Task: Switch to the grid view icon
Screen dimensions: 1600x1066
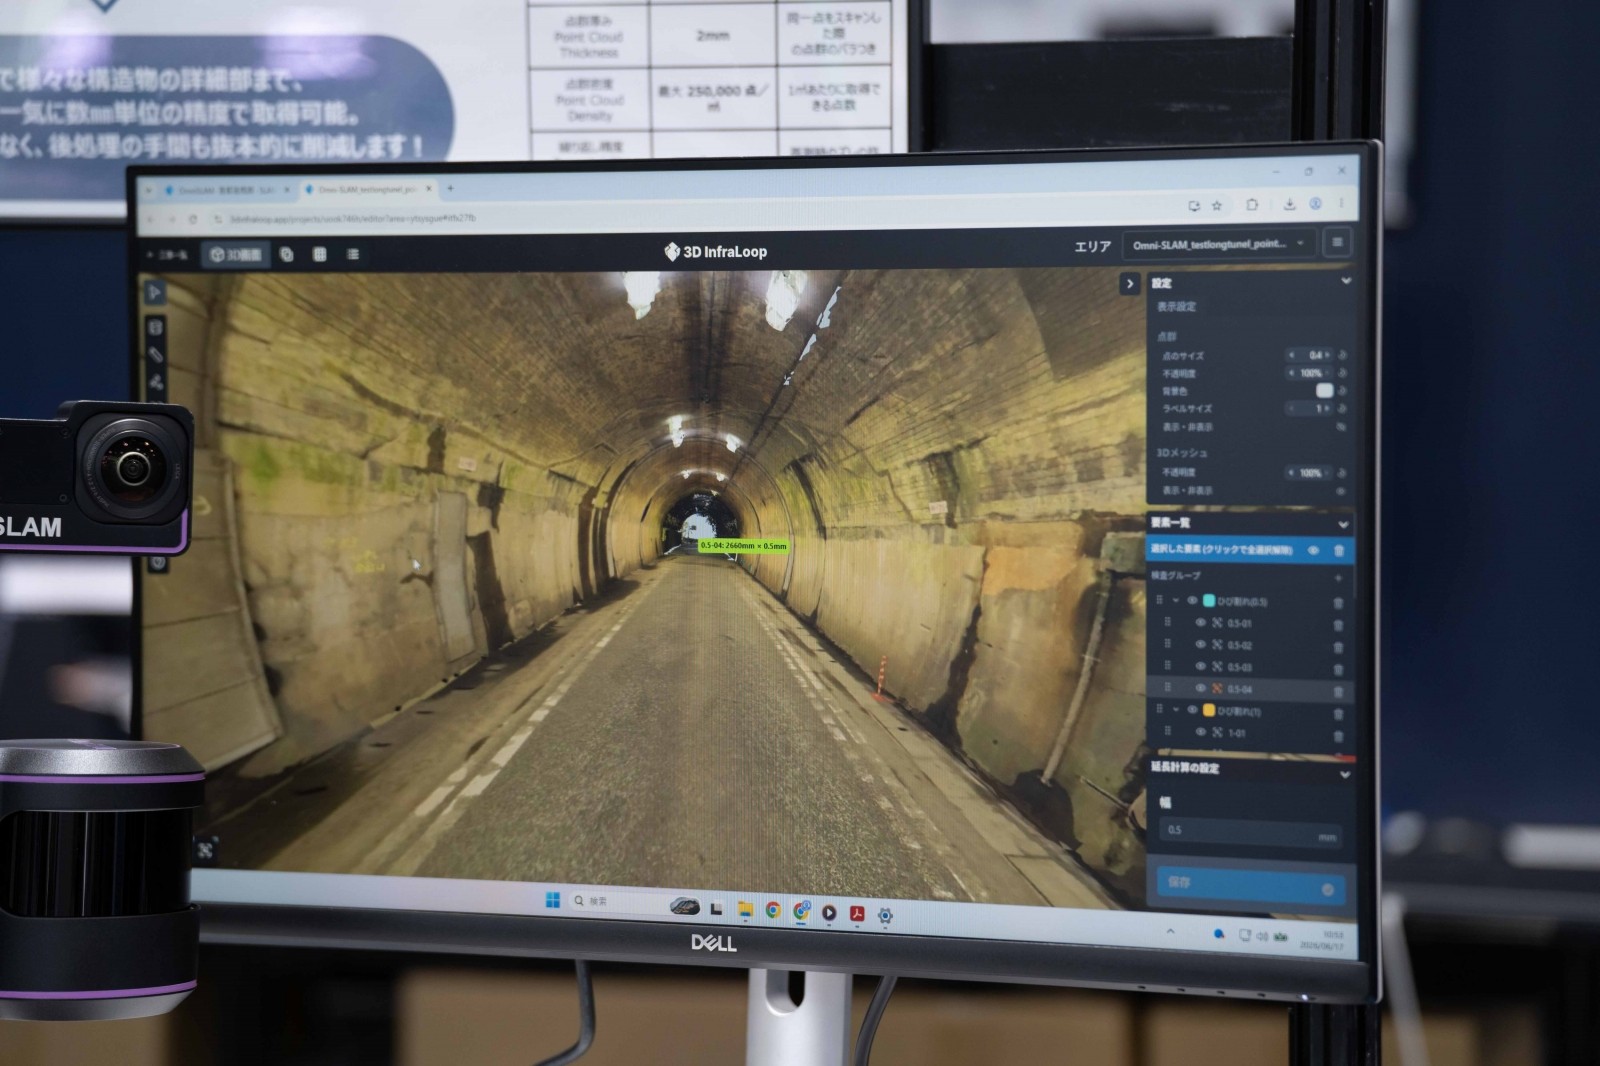Action: (320, 255)
